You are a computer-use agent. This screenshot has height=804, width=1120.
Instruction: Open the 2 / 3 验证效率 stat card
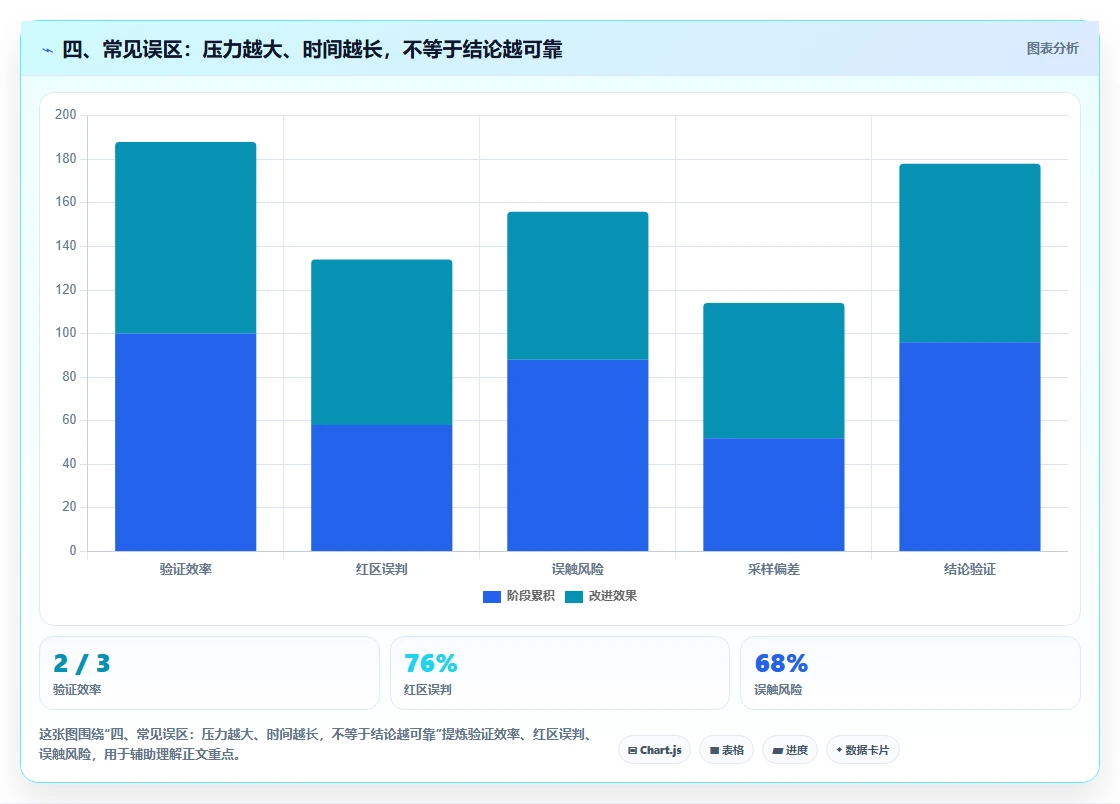click(x=209, y=673)
